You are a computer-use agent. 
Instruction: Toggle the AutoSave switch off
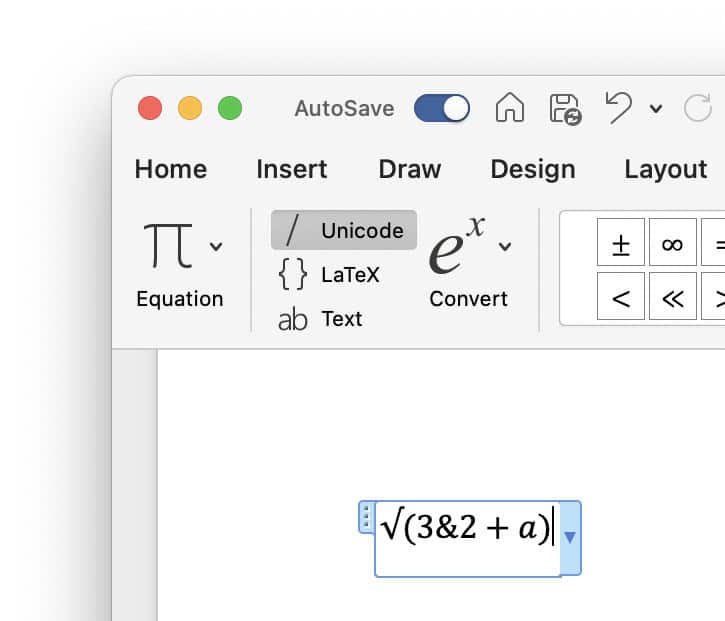click(x=442, y=108)
